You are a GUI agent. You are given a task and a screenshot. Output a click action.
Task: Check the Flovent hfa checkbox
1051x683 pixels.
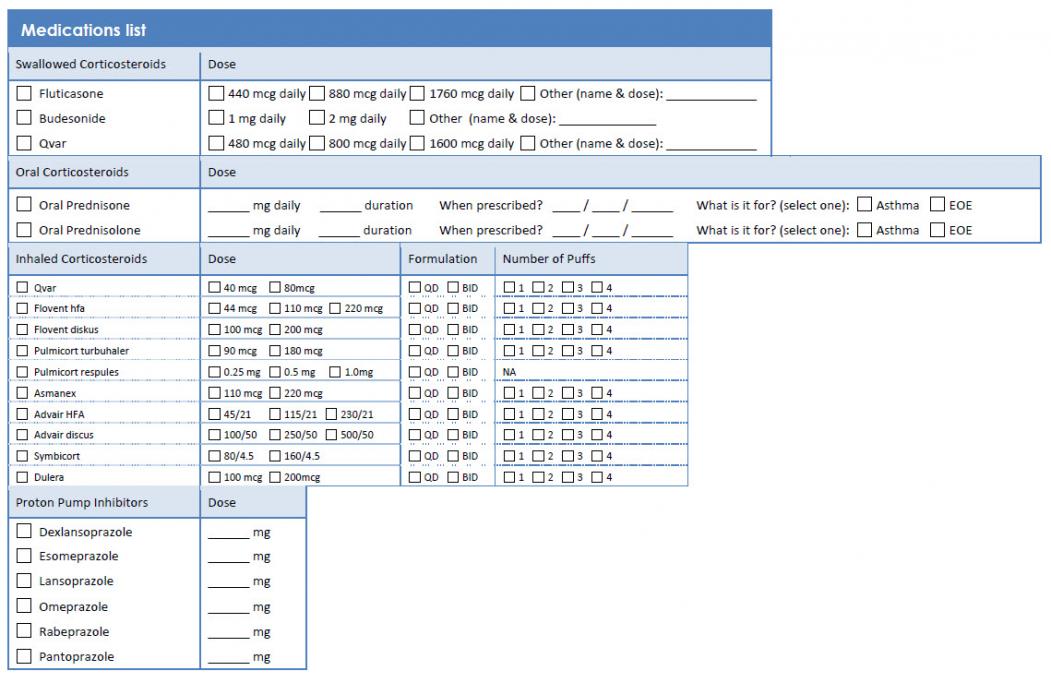(22, 308)
